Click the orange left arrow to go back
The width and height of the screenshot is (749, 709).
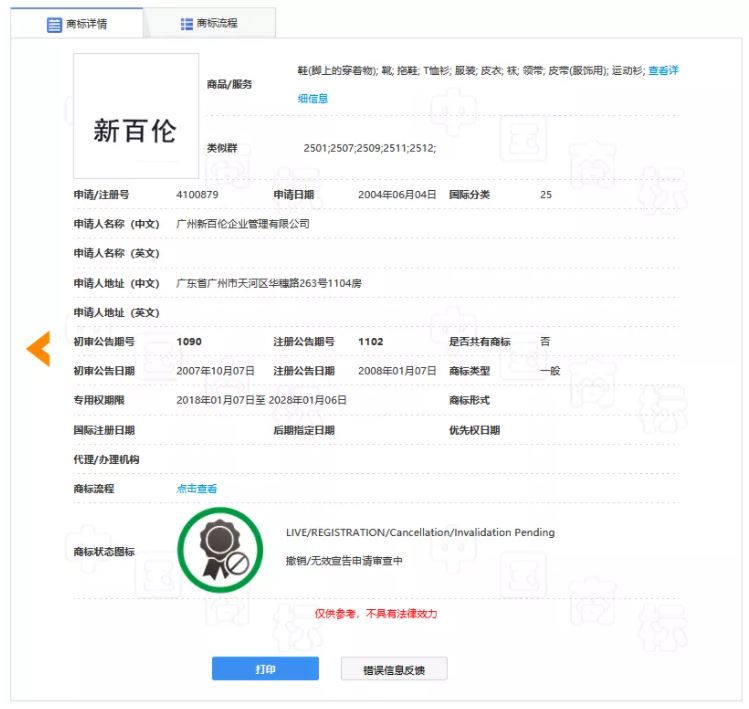38,349
